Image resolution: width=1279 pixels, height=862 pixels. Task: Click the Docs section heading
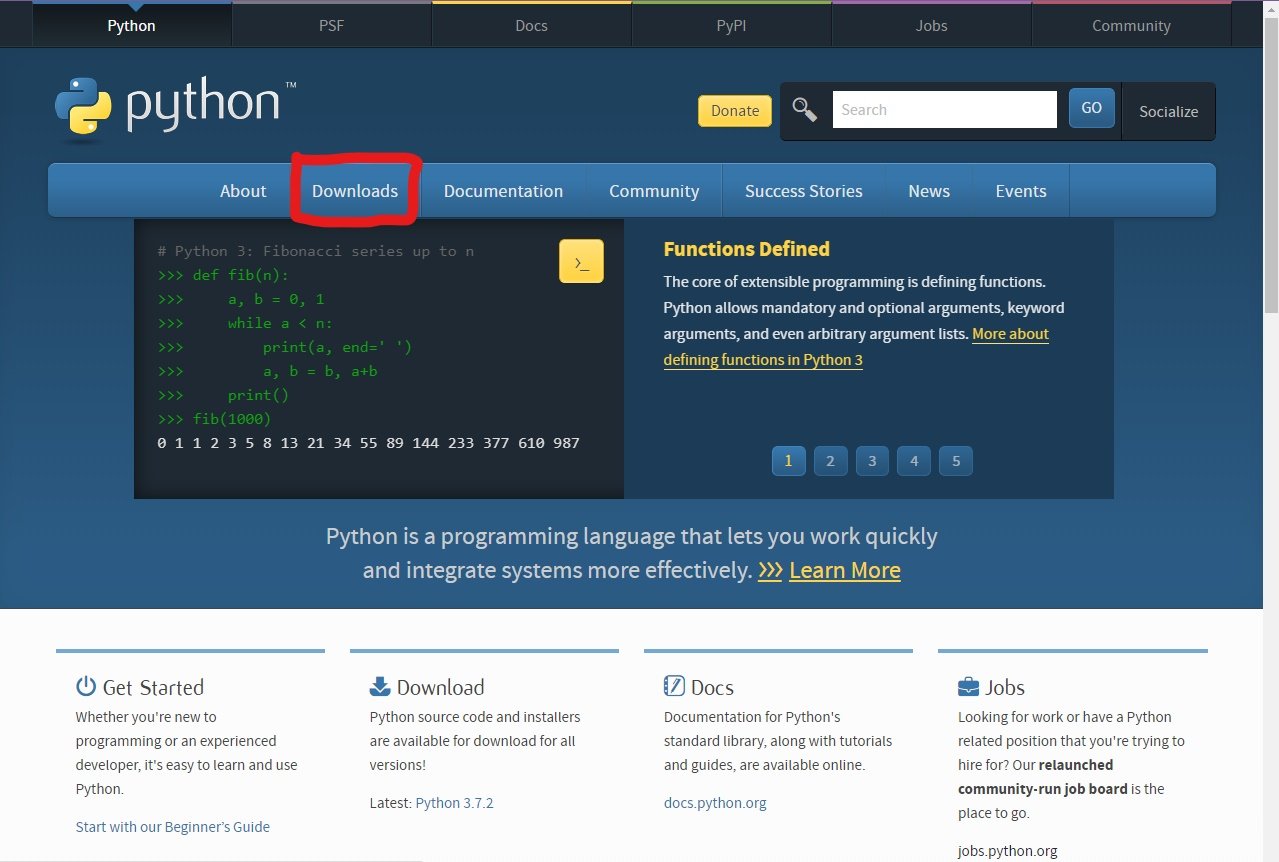(712, 687)
